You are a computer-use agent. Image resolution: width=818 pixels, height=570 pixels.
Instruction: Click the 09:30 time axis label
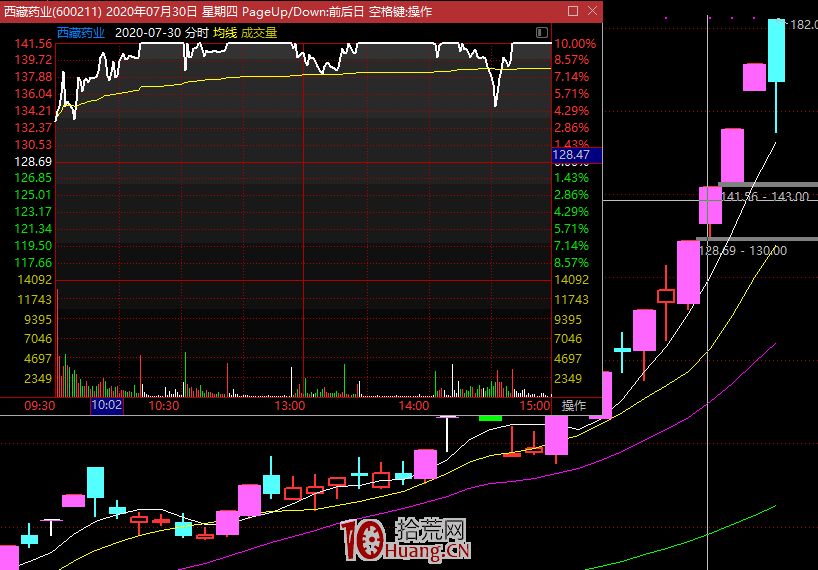click(x=40, y=406)
